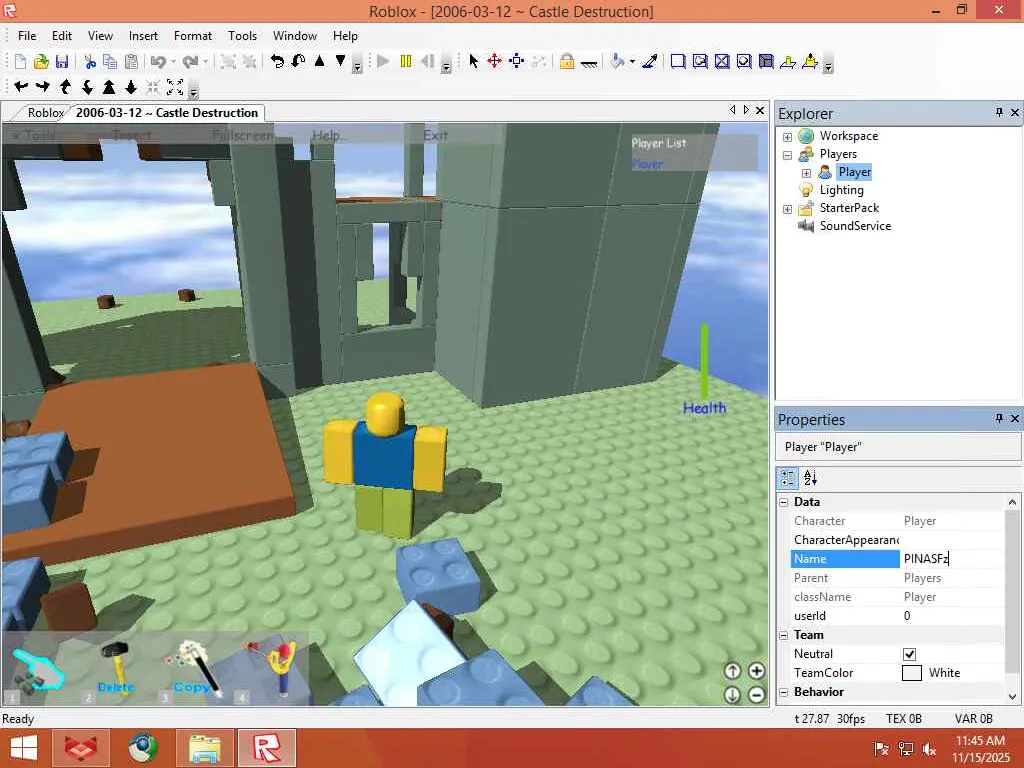
Task: Click the color dropper tool icon
Action: pyautogui.click(x=649, y=61)
